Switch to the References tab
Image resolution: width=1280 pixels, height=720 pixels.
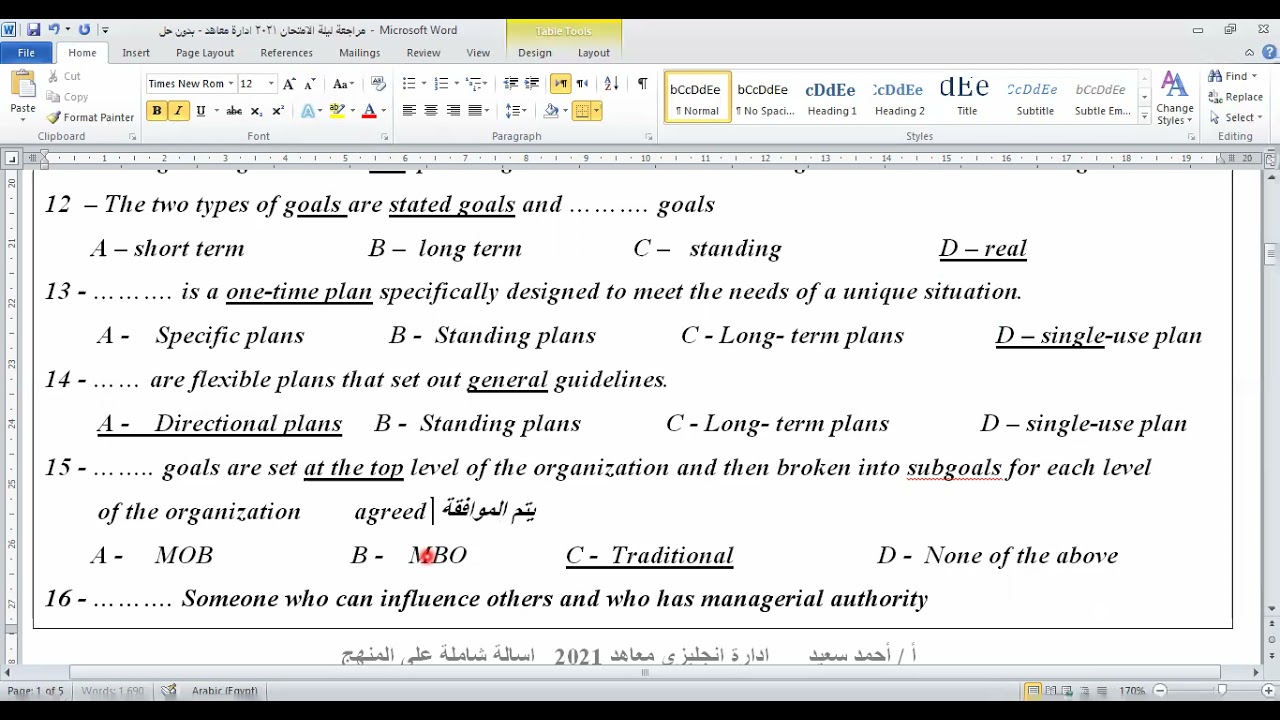[x=287, y=53]
